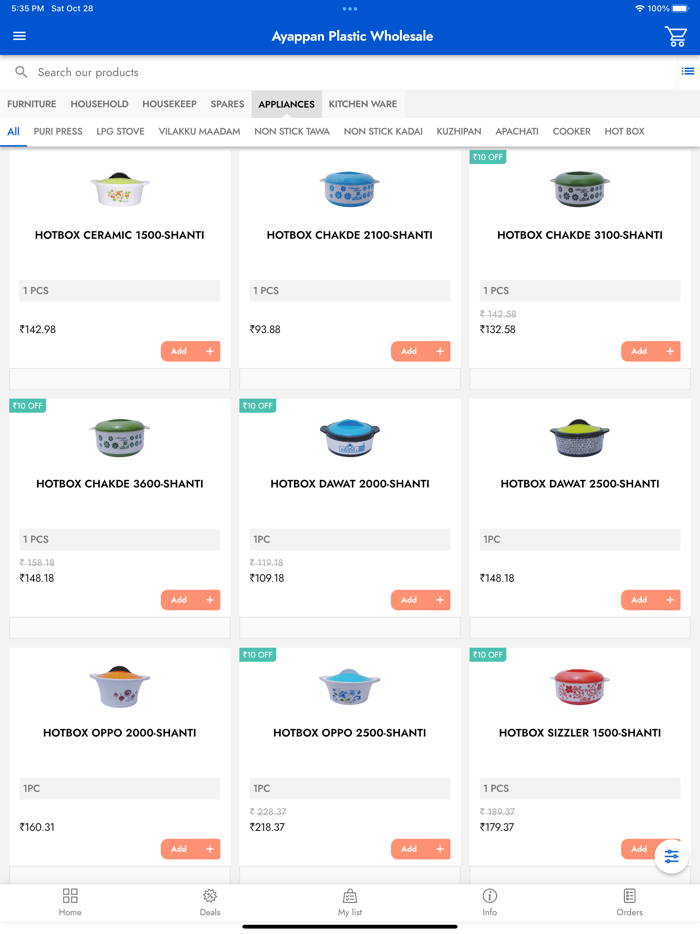Screen dimensions: 700x934
Task: Open the hamburger navigation menu
Action: (x=19, y=35)
